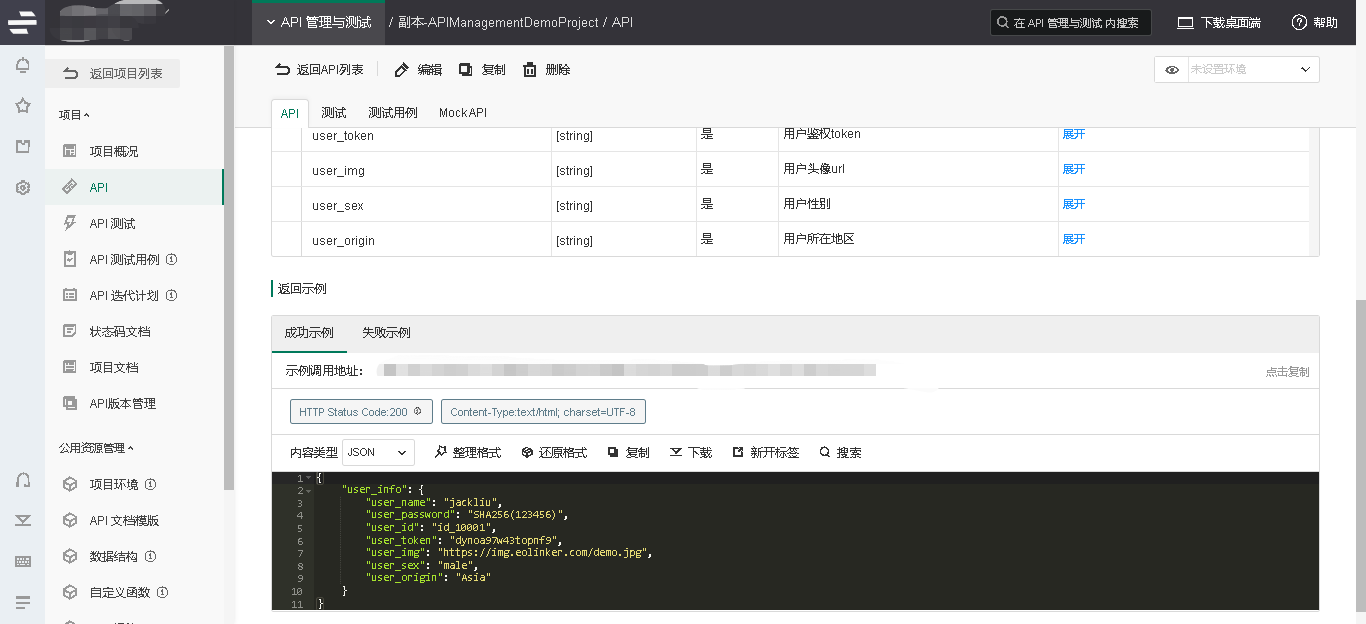Click the trash icon to delete the API
The height and width of the screenshot is (624, 1366).
pos(530,70)
